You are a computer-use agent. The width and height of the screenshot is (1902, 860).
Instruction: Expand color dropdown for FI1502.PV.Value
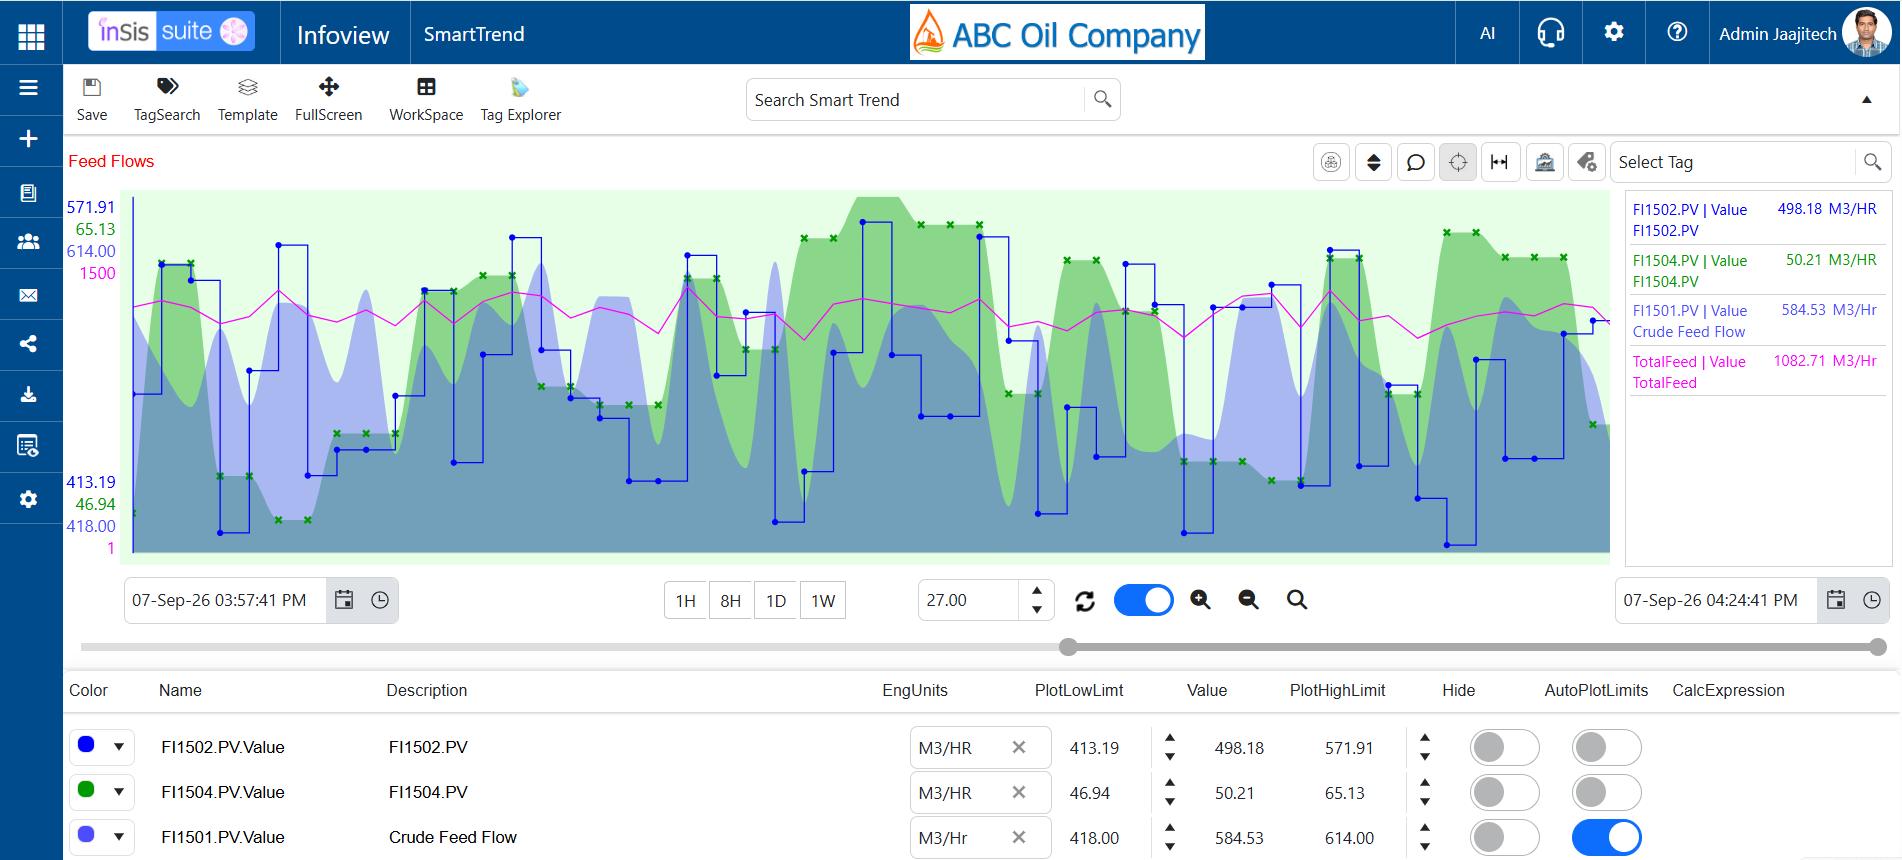click(119, 747)
